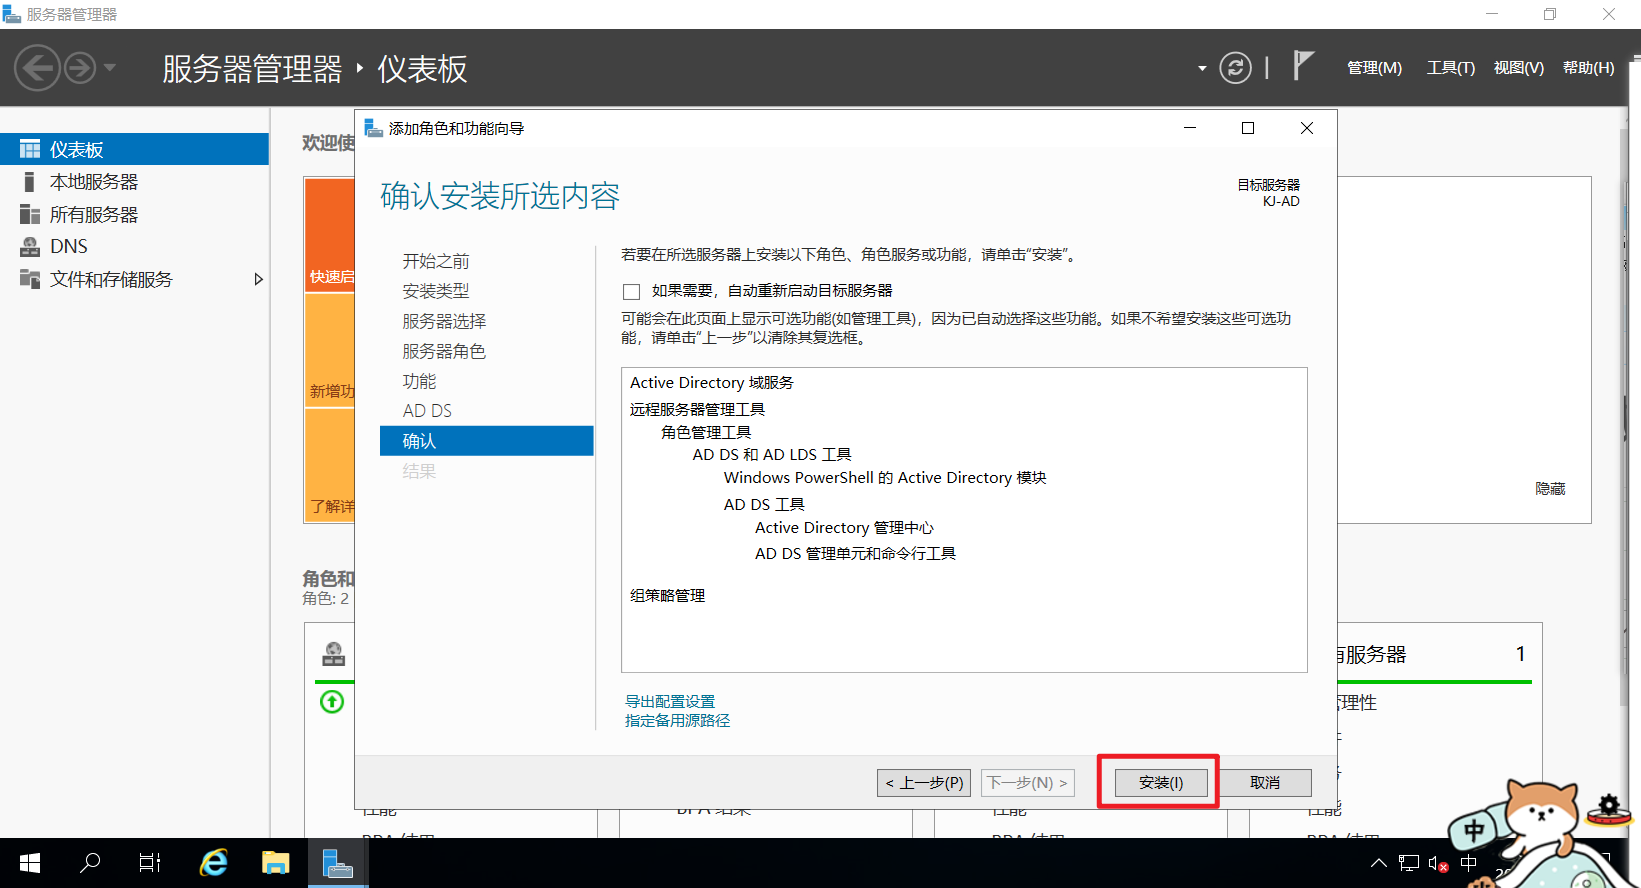1641x888 pixels.
Task: Toggle 如果需要,自动重新启动目标服务器 checkbox
Action: point(631,292)
